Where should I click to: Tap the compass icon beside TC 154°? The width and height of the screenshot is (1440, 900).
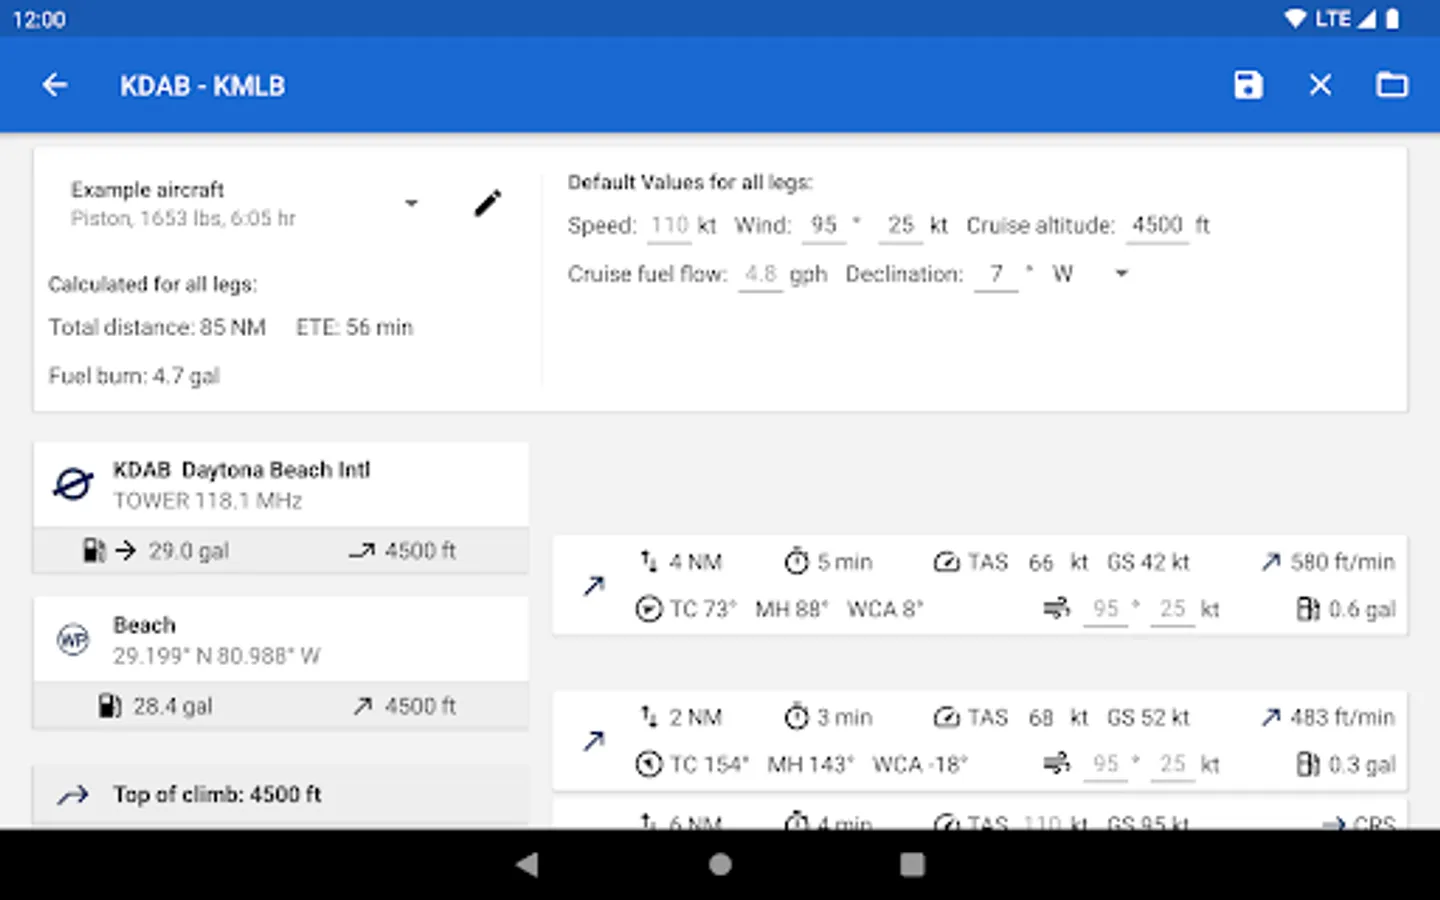(x=649, y=764)
